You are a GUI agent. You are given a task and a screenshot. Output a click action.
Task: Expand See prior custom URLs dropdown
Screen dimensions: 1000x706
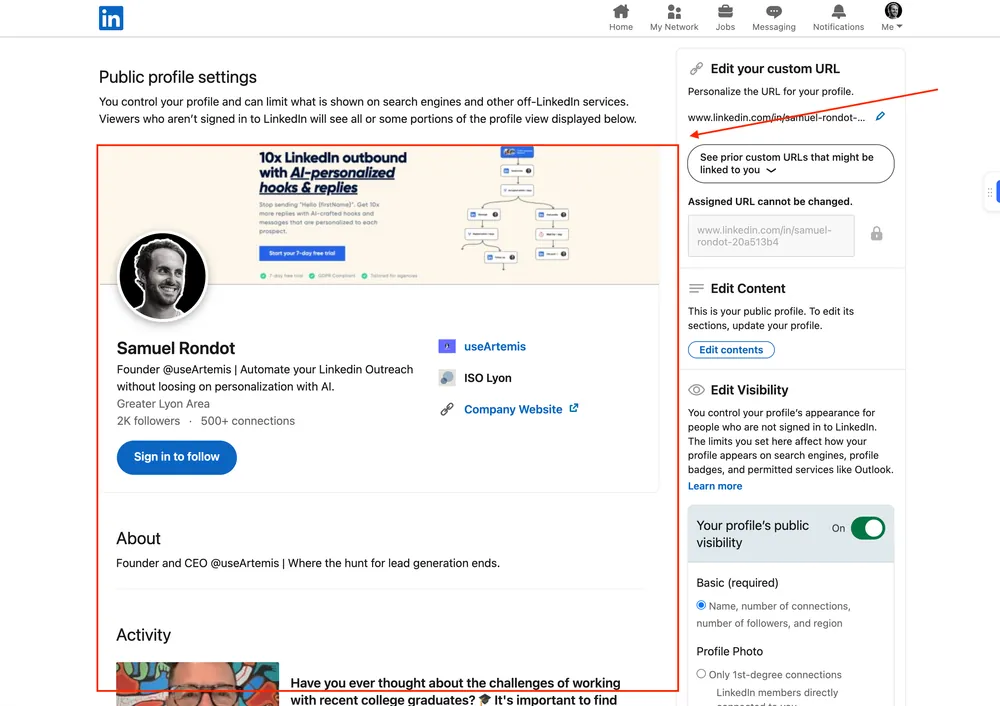pyautogui.click(x=790, y=164)
